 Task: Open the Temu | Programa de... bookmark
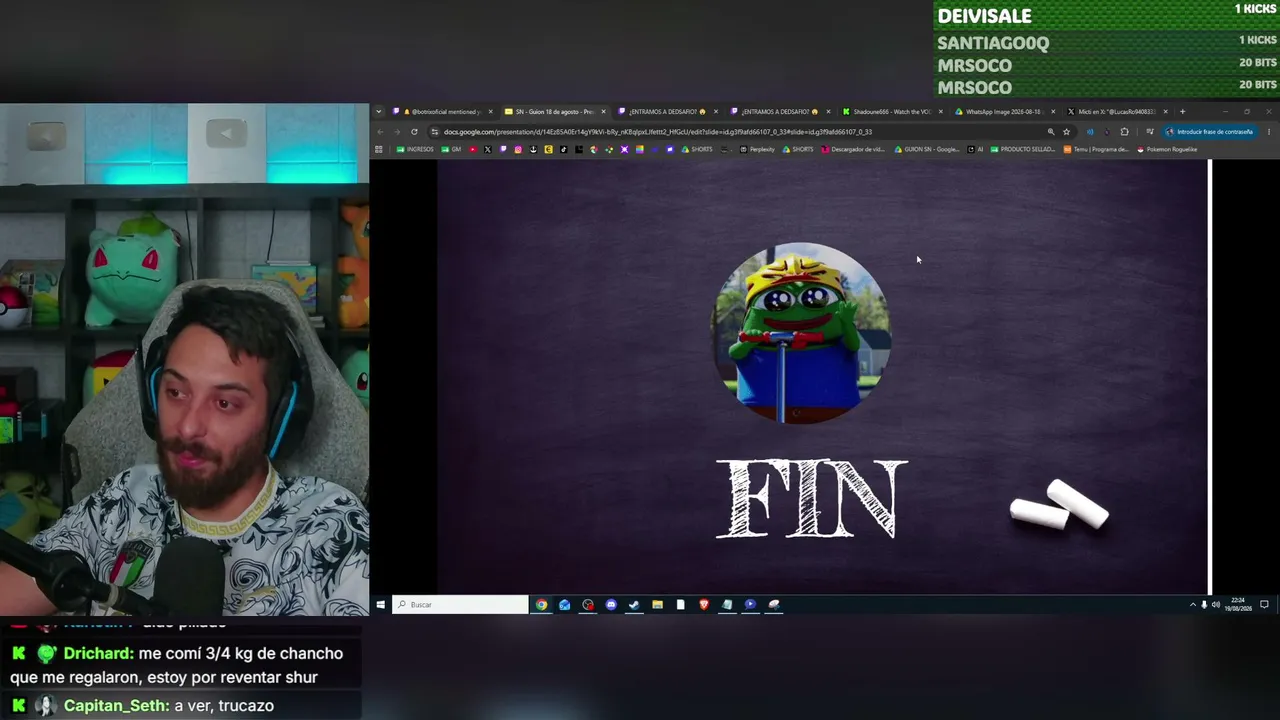pyautogui.click(x=1096, y=149)
